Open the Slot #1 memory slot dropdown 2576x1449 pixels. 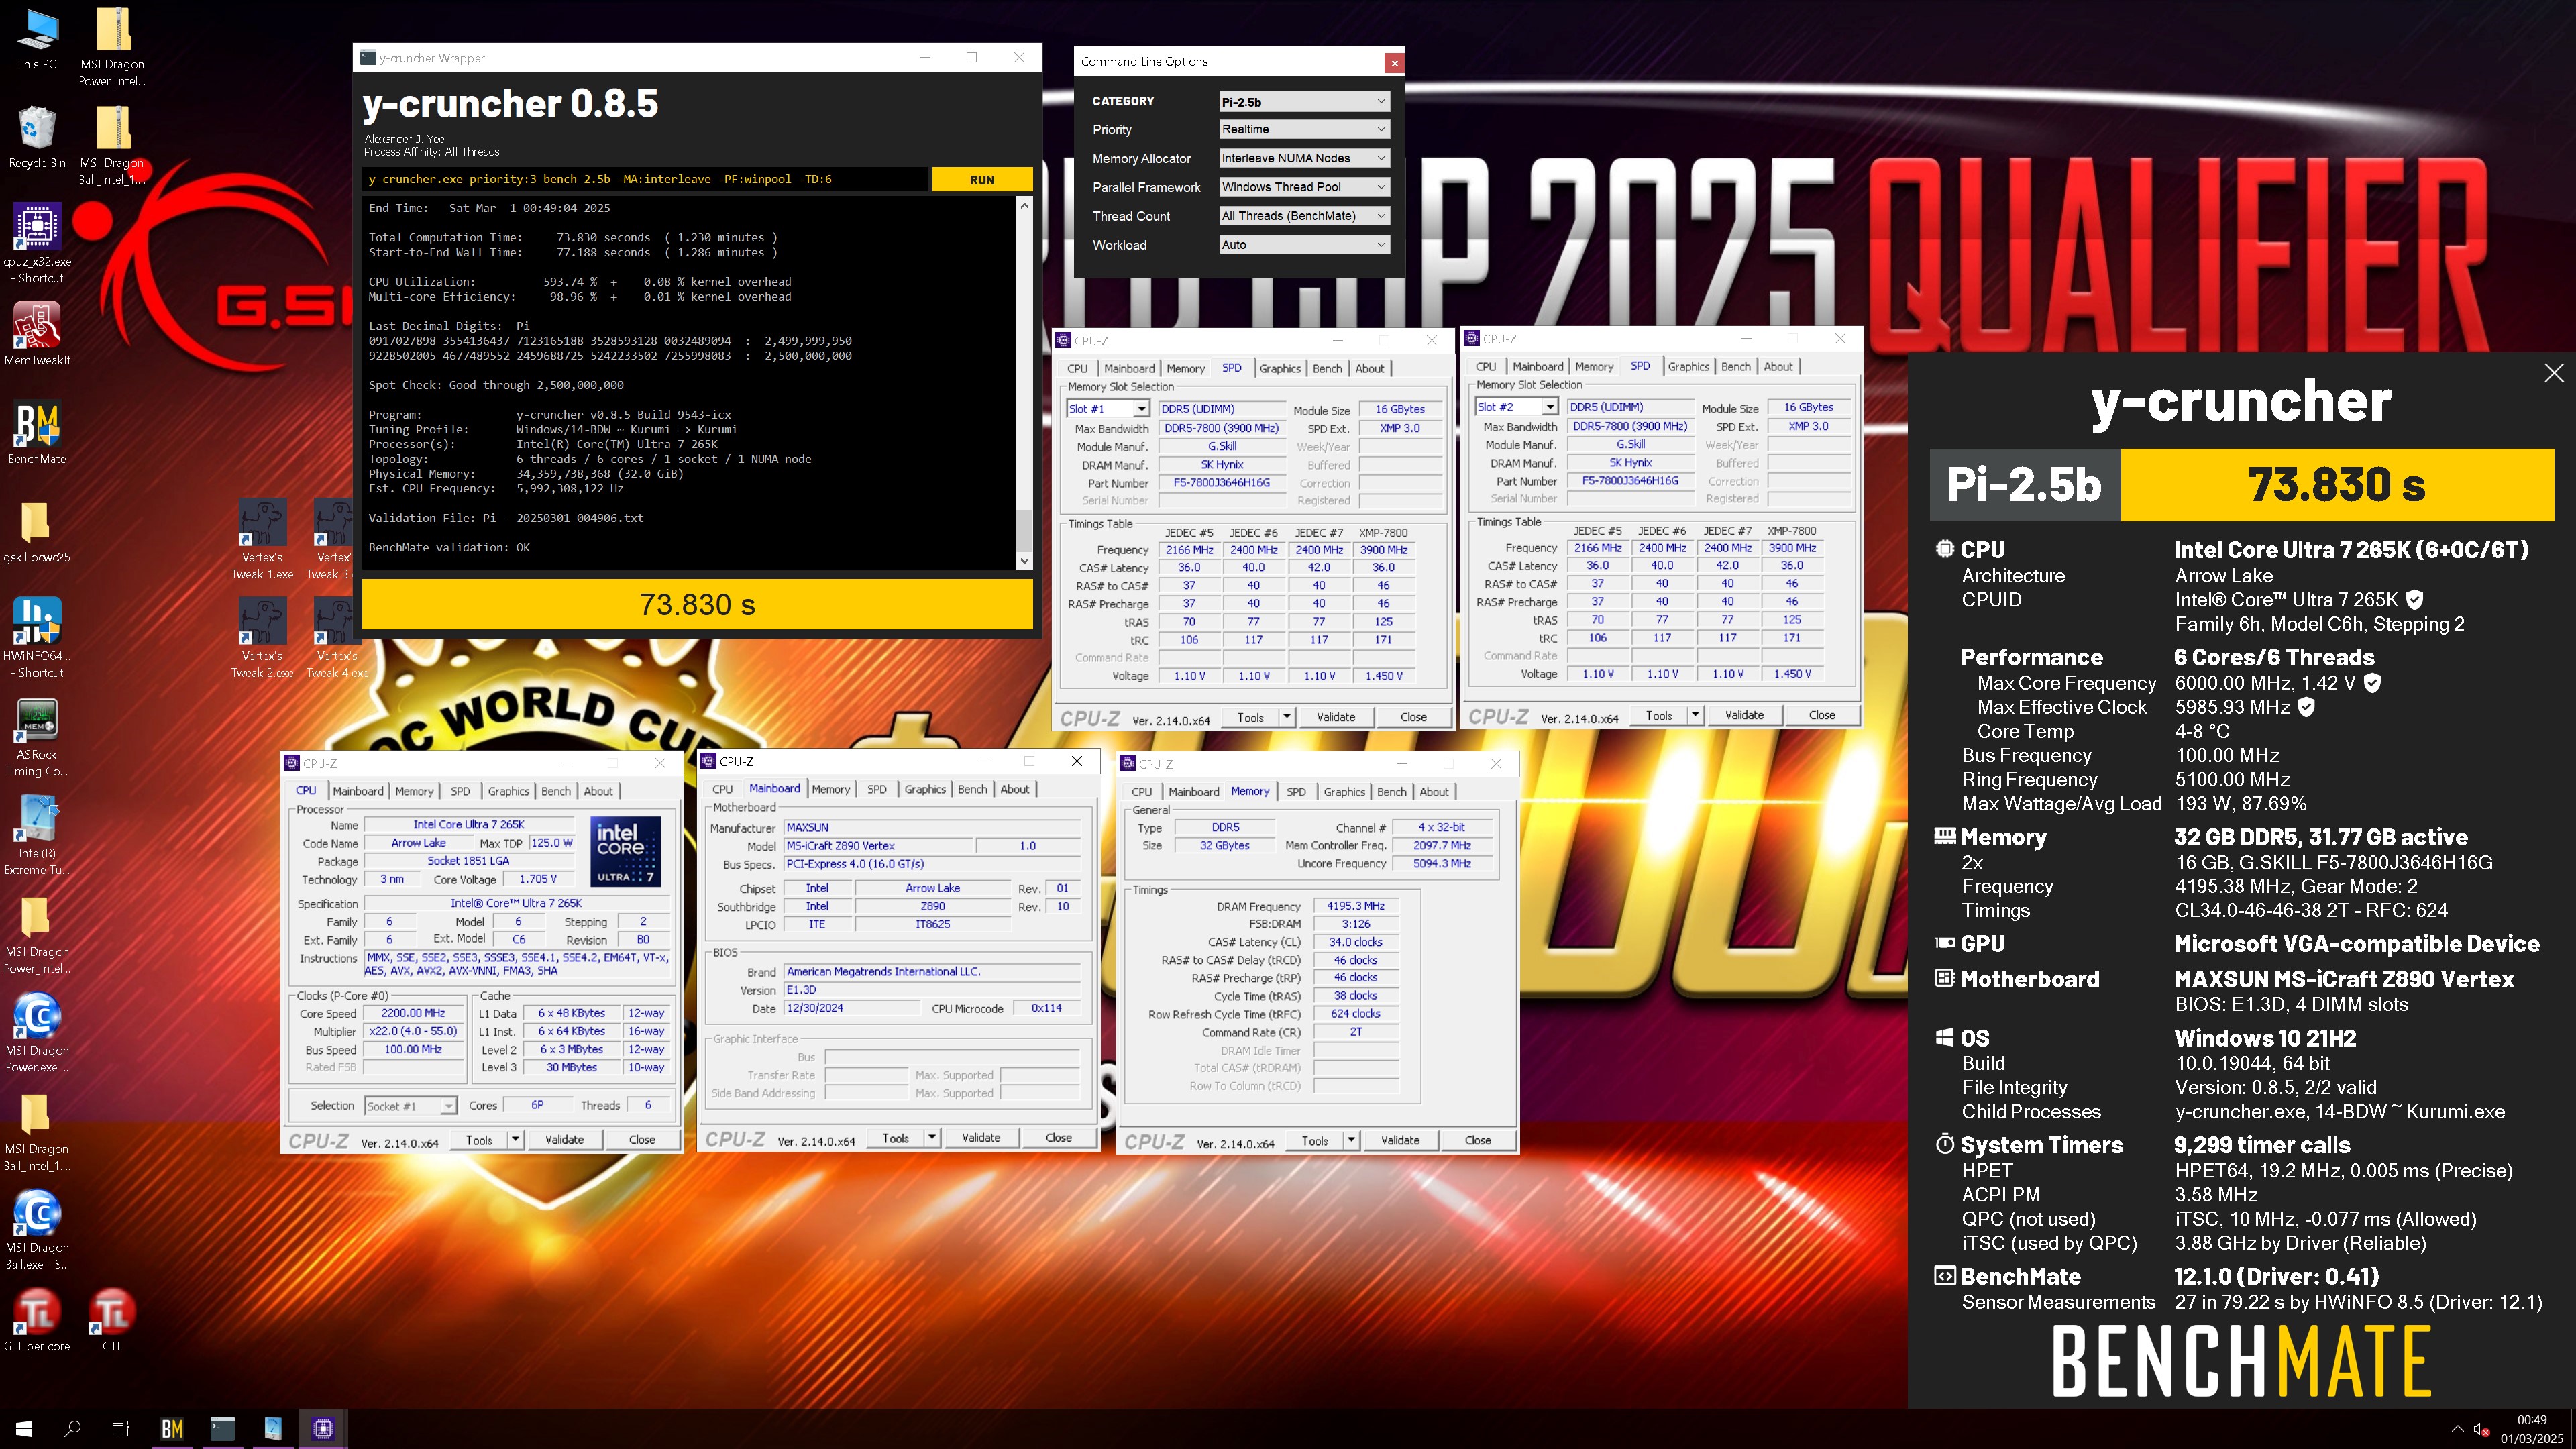(1108, 408)
